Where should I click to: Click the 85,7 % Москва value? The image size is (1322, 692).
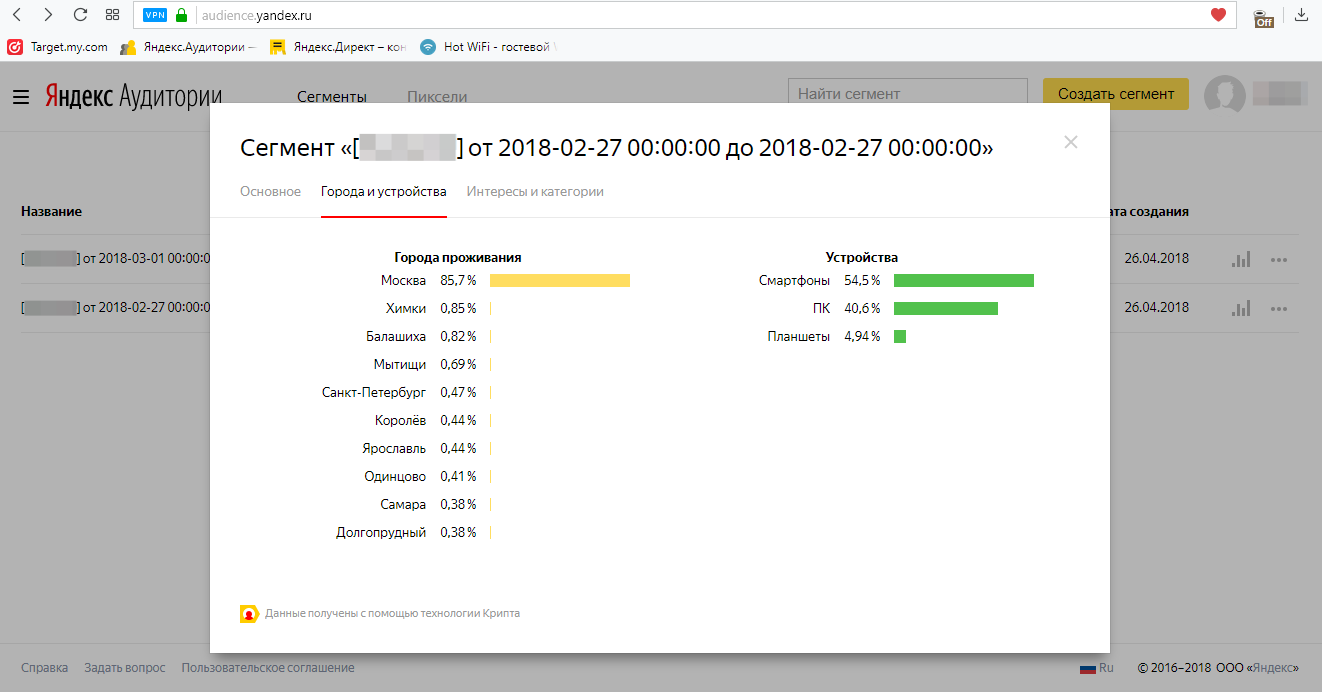(x=458, y=280)
